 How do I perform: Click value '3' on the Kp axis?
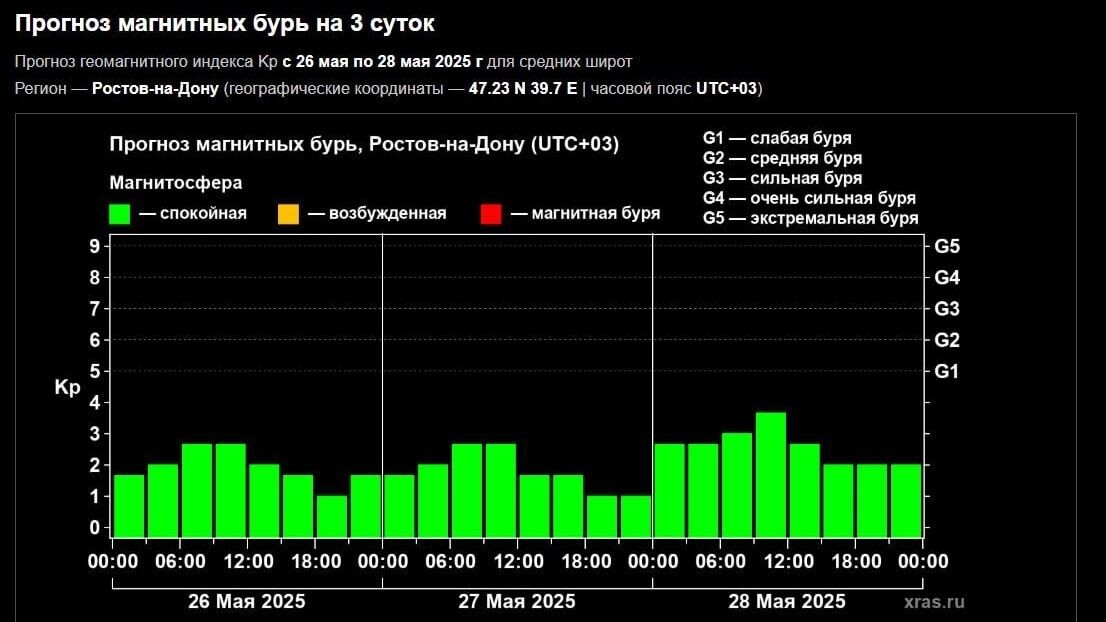pyautogui.click(x=95, y=434)
